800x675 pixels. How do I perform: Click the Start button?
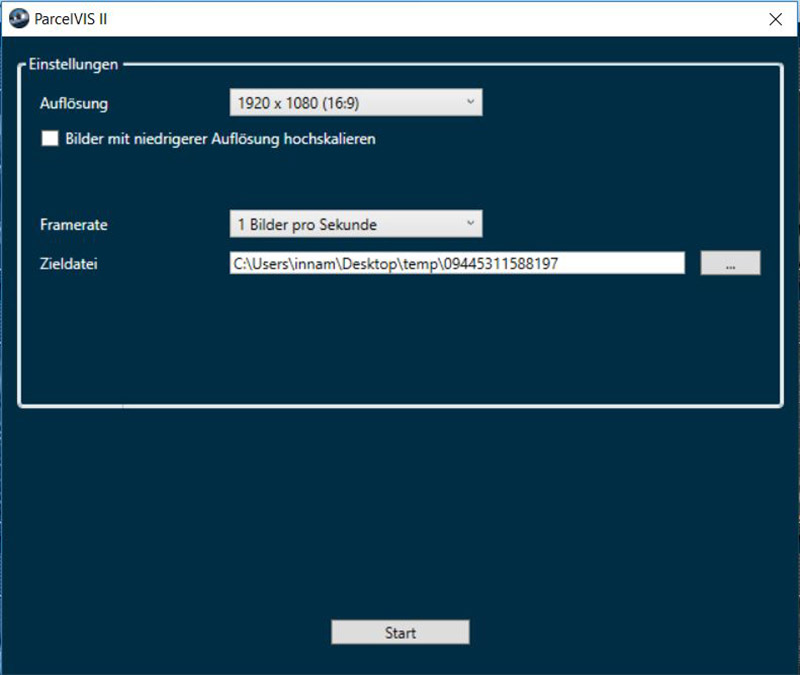[400, 632]
